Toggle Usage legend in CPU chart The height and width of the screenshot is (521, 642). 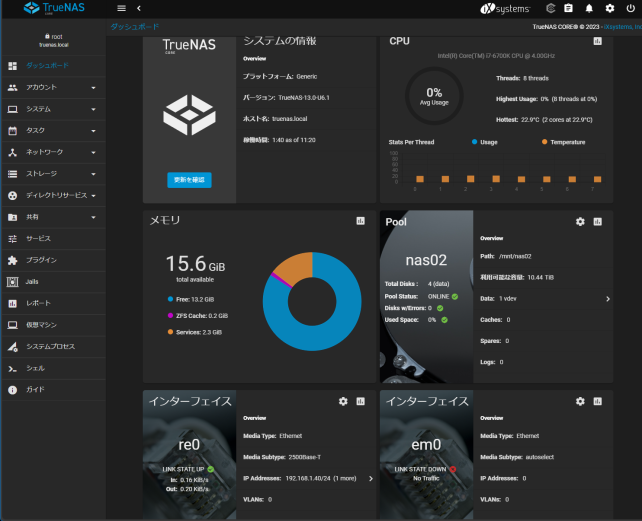tap(484, 142)
